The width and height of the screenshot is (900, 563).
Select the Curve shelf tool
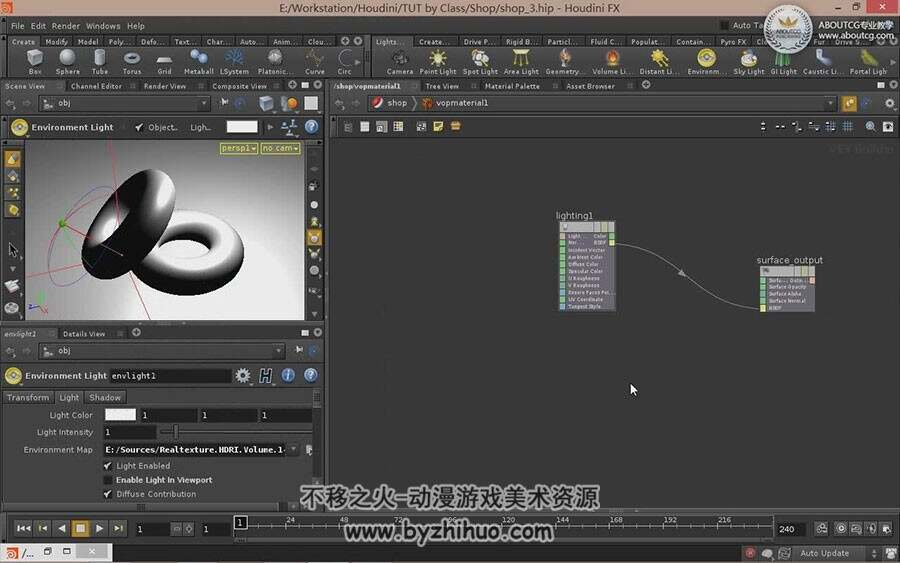coord(315,61)
